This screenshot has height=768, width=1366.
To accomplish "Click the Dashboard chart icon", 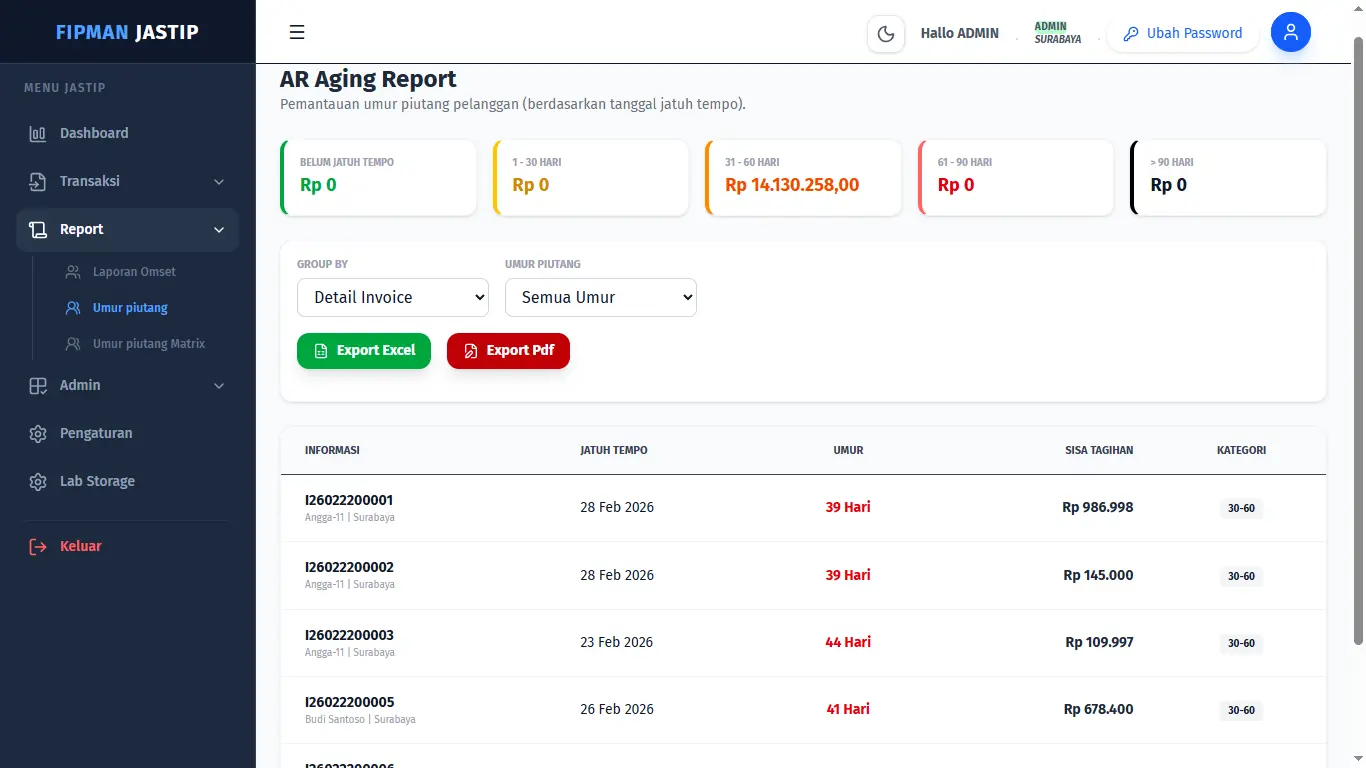I will 38,133.
